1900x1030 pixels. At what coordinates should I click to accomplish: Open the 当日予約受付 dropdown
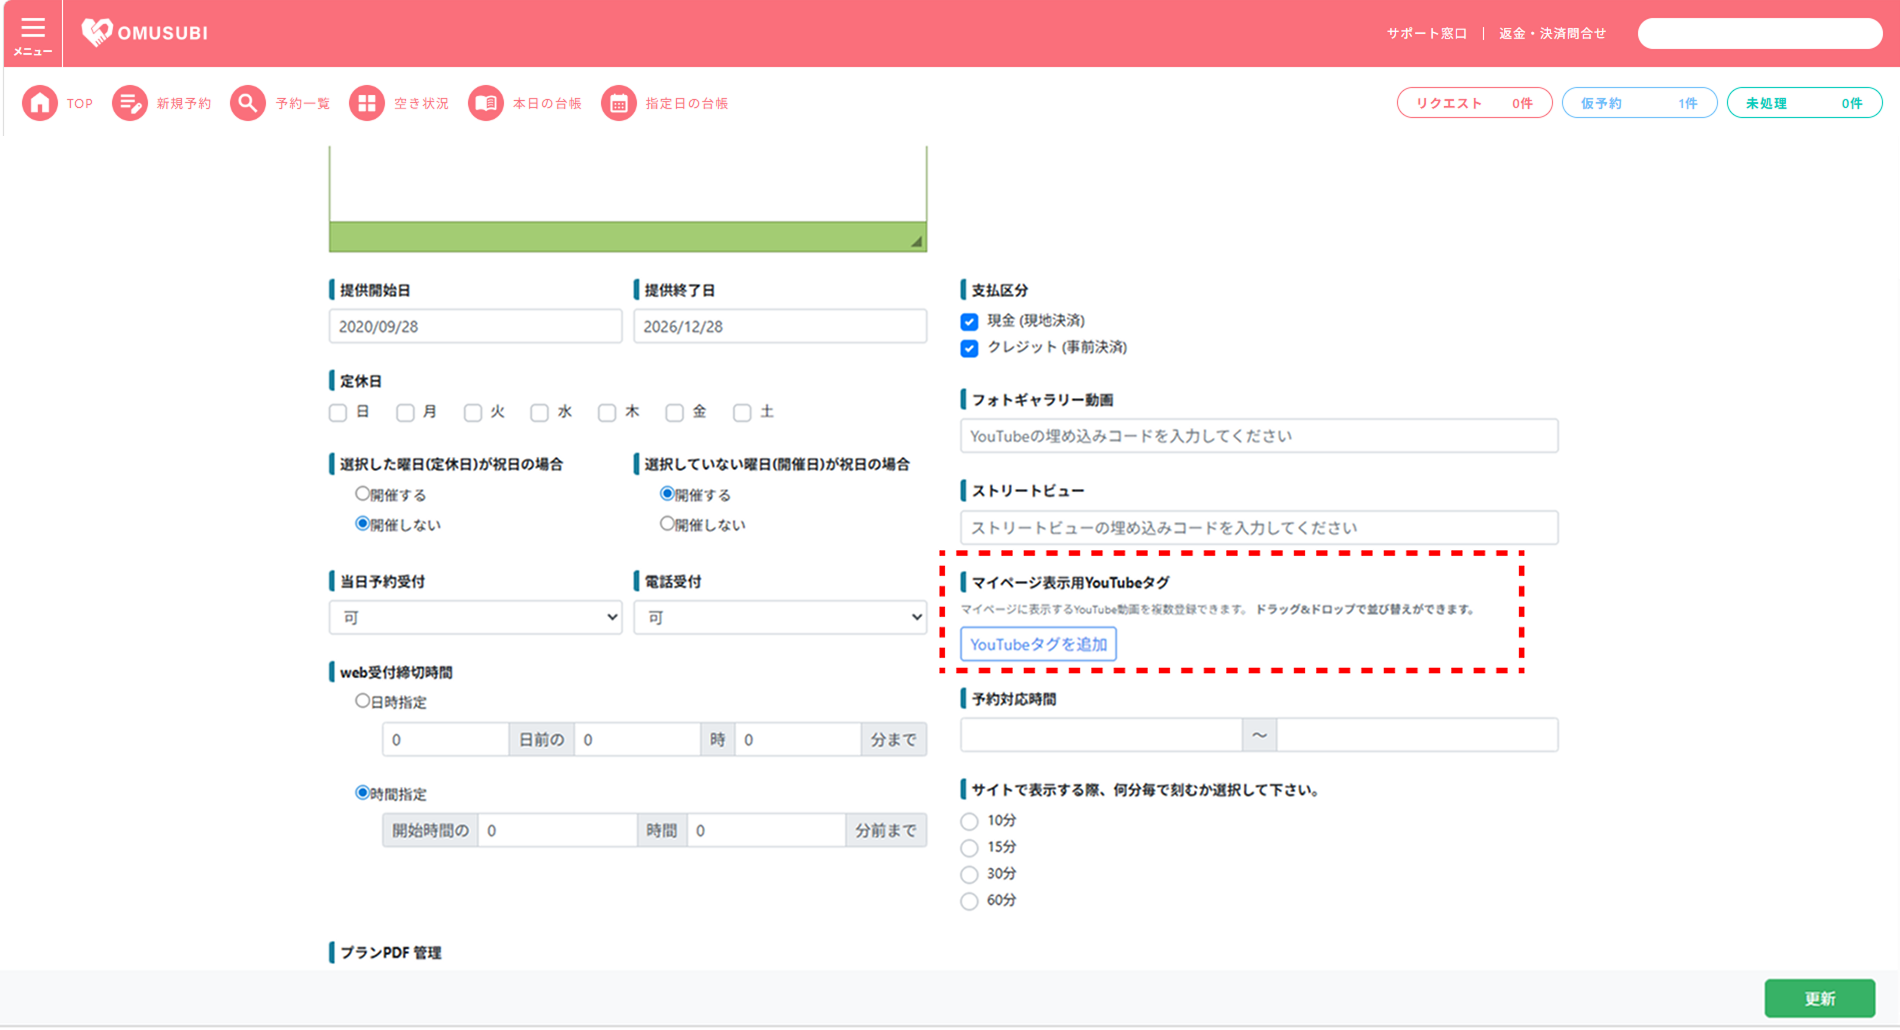coord(475,617)
